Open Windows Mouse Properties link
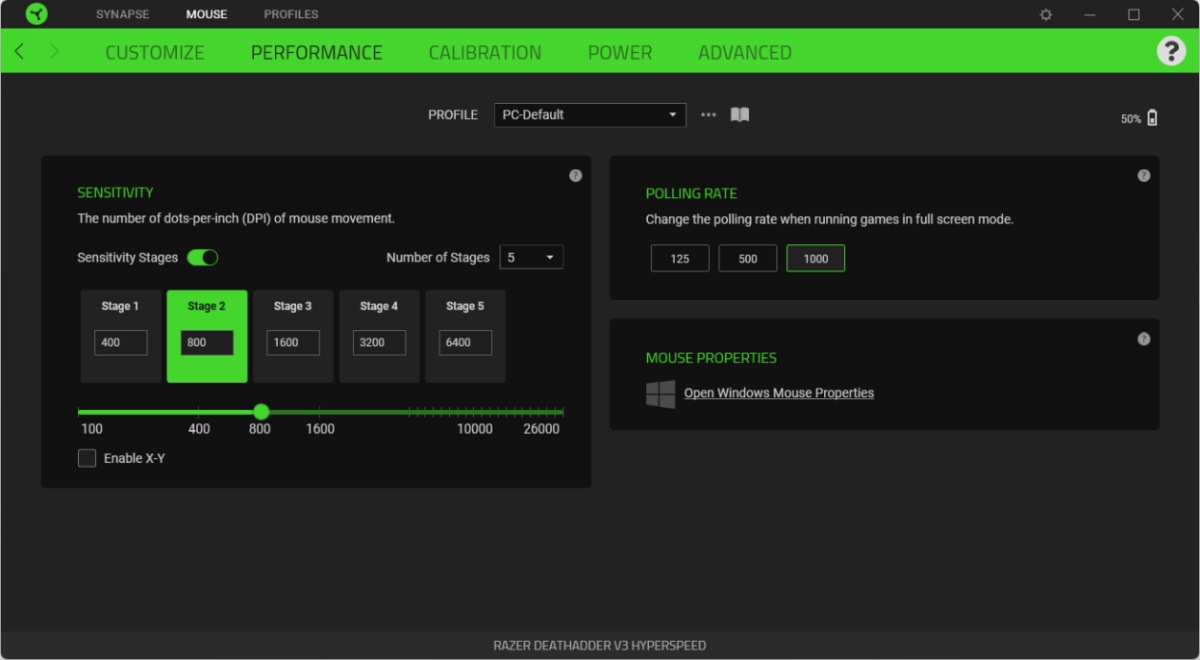Viewport: 1200px width, 660px height. click(778, 393)
